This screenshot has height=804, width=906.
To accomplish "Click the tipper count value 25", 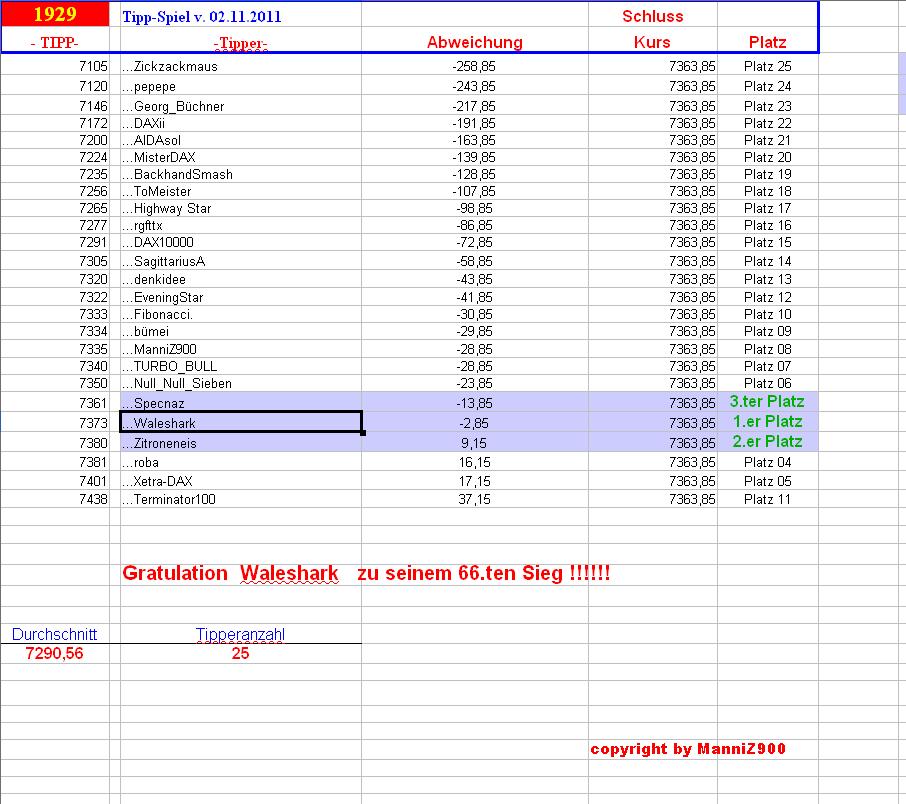I will tap(240, 653).
